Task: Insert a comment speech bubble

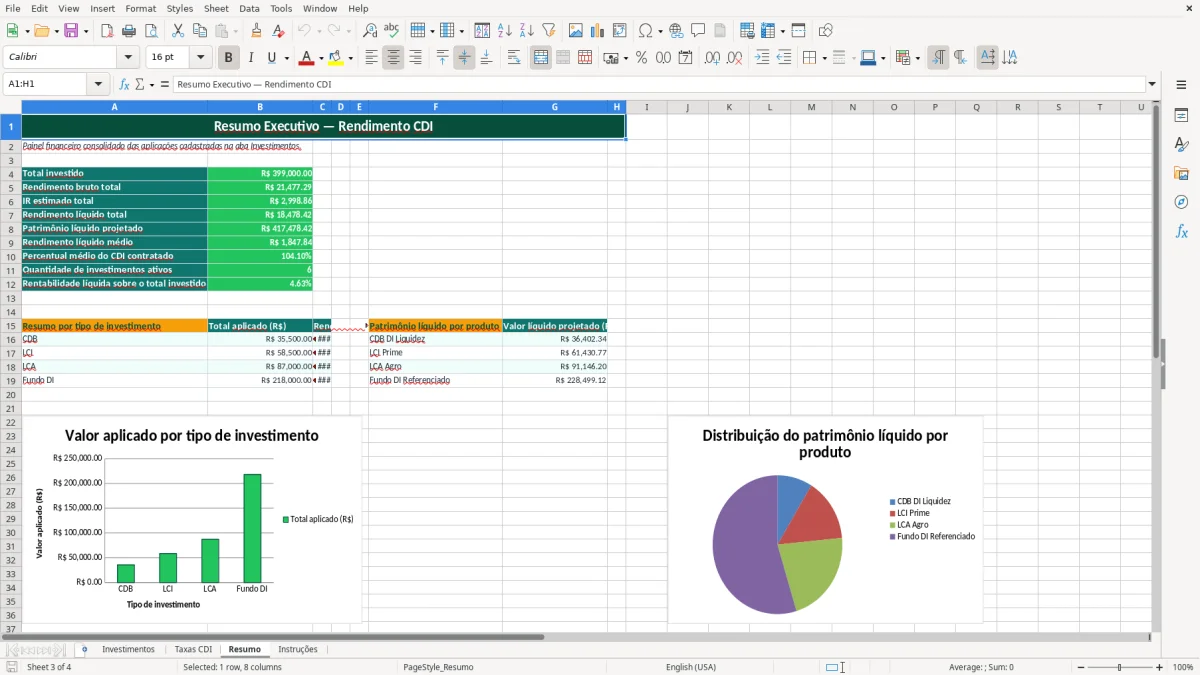Action: point(698,31)
